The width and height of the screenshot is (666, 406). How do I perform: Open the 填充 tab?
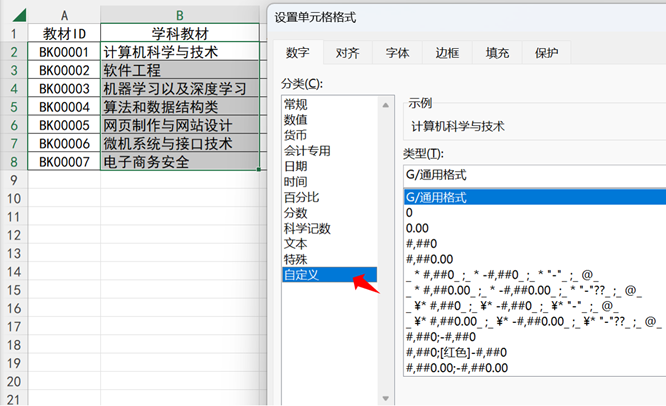coord(497,52)
